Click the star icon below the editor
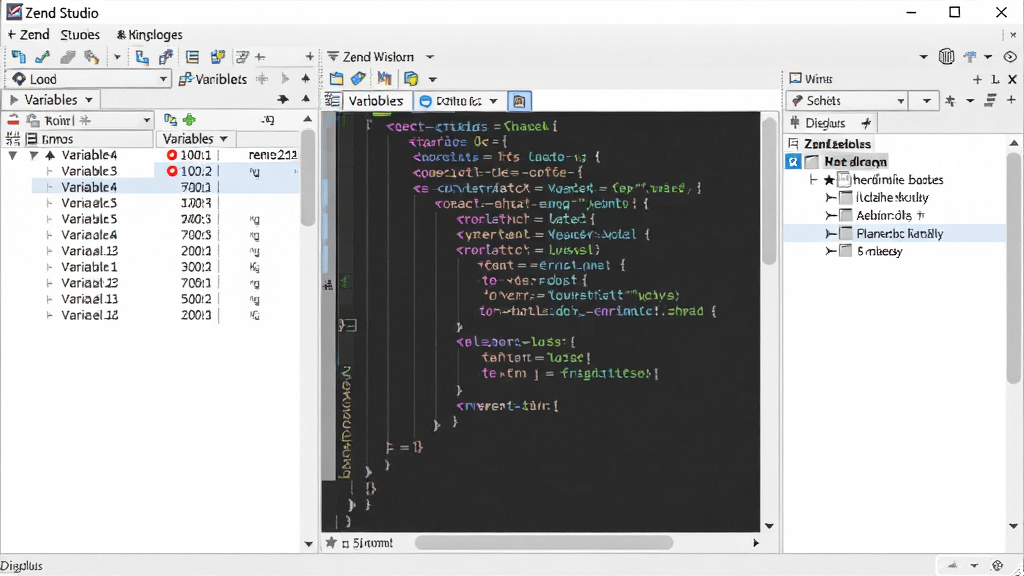This screenshot has width=1024, height=576. 331,543
